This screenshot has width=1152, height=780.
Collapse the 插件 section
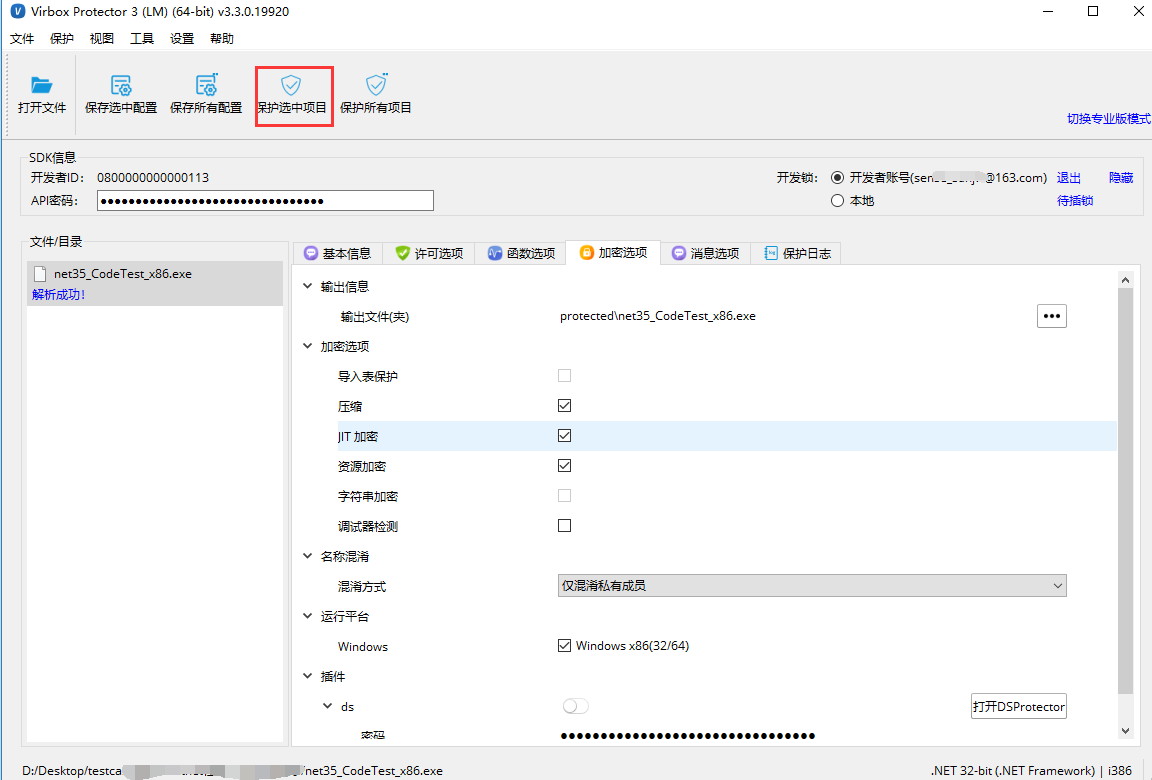tap(308, 676)
